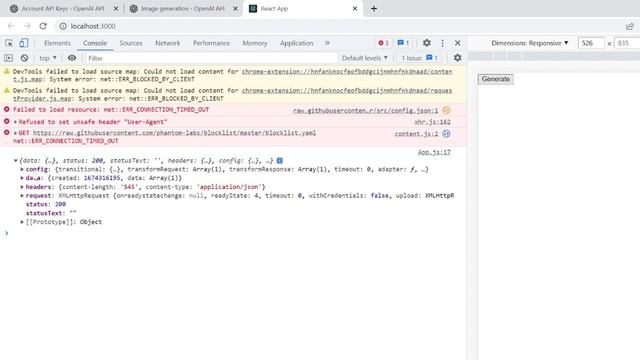
Task: Open the DevTools settings gear
Action: (427, 43)
